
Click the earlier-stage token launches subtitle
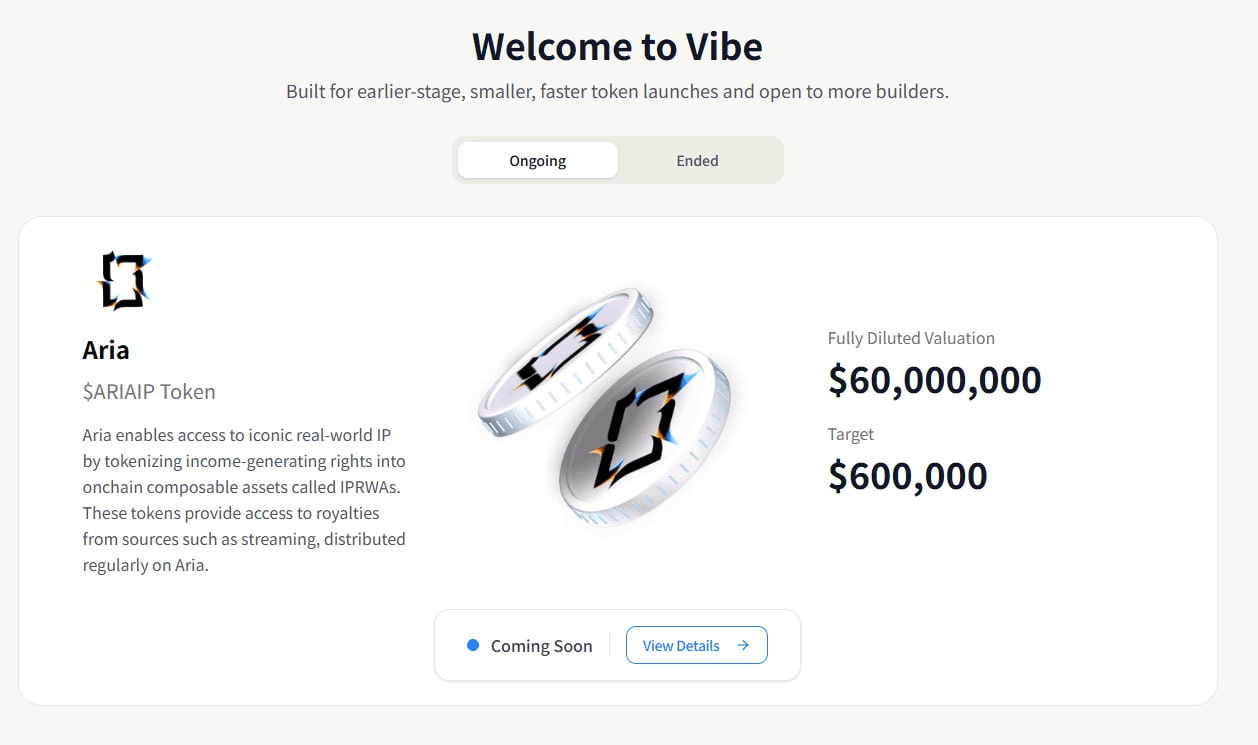coord(617,92)
